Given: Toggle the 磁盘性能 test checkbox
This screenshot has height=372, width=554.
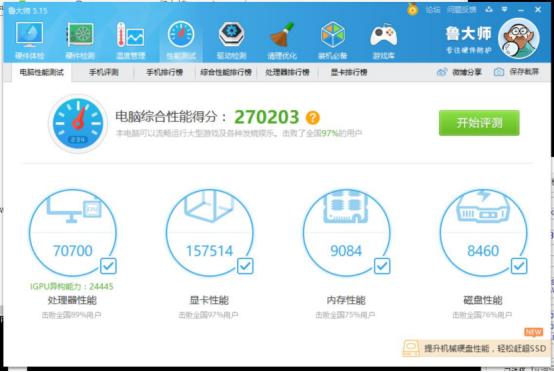Looking at the screenshot, I should point(519,266).
